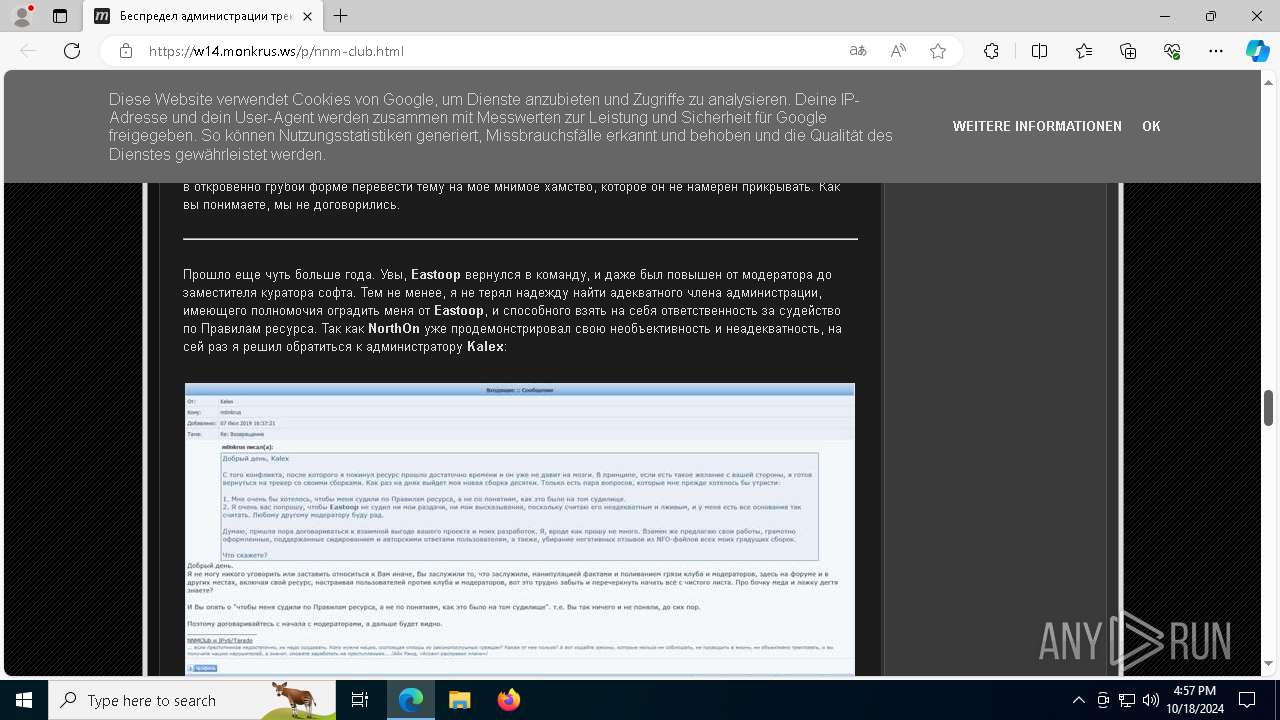Open the forum message screenshot image
Screen dimensions: 1280x720
click(520, 529)
